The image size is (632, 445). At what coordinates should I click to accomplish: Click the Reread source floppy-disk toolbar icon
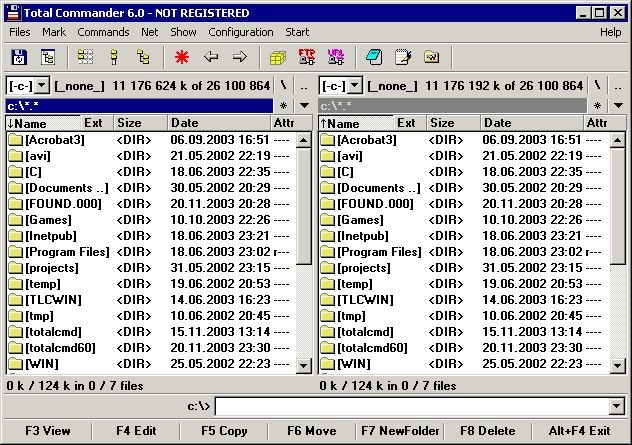(19, 57)
